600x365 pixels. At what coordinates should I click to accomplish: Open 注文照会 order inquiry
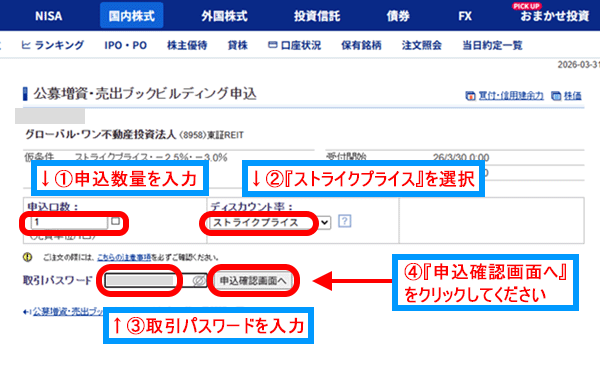[x=422, y=45]
